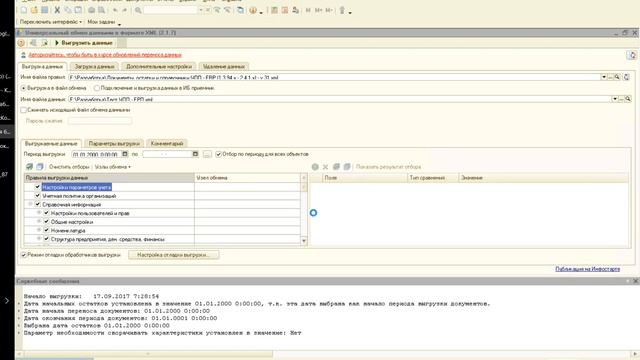Image resolution: width=640 pixels, height=360 pixels.
Task: Click the Выгрузить данные button
Action: (x=83, y=43)
